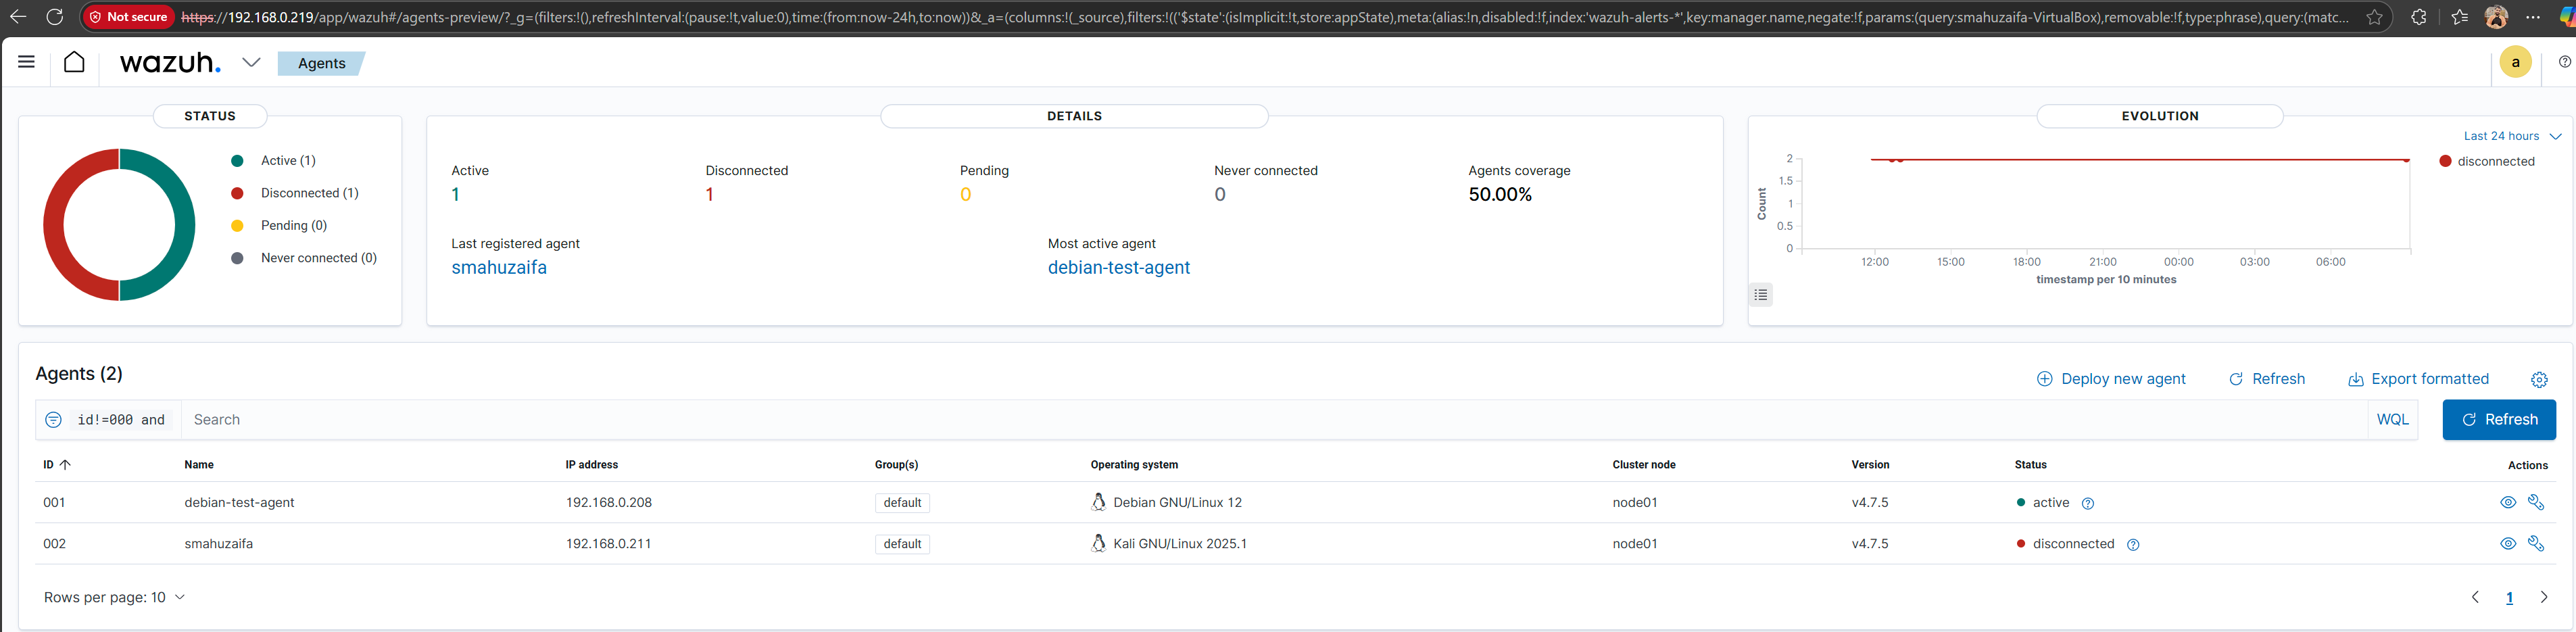Bookmark this page with the star icon

point(2374,17)
